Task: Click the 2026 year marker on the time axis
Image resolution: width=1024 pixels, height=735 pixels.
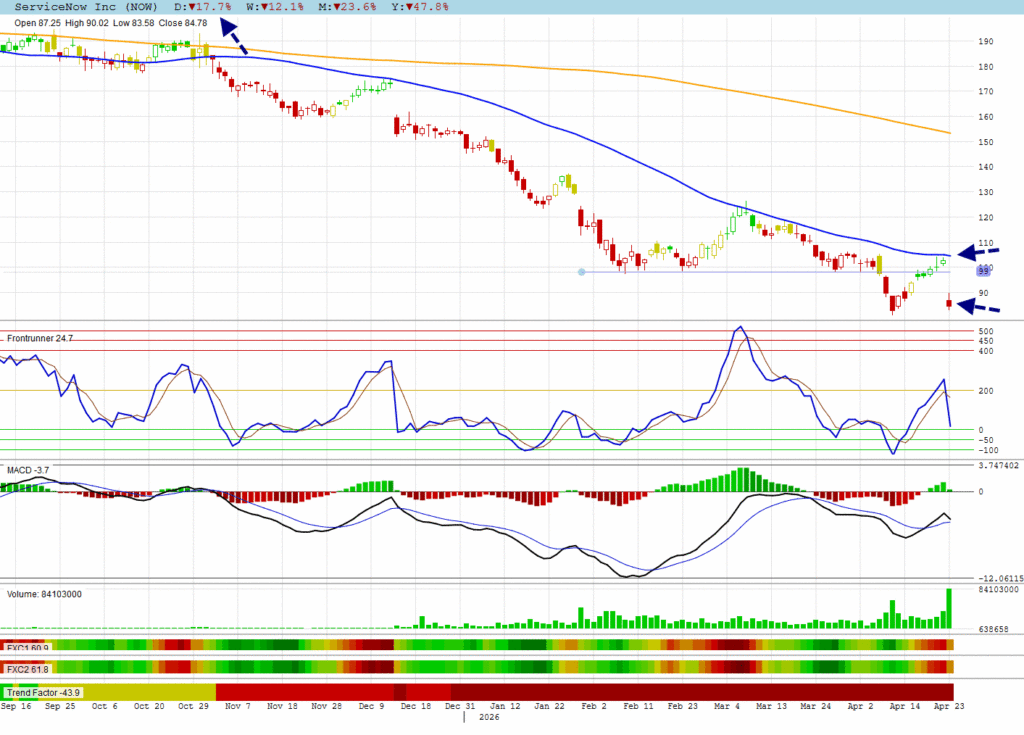Action: pyautogui.click(x=489, y=718)
